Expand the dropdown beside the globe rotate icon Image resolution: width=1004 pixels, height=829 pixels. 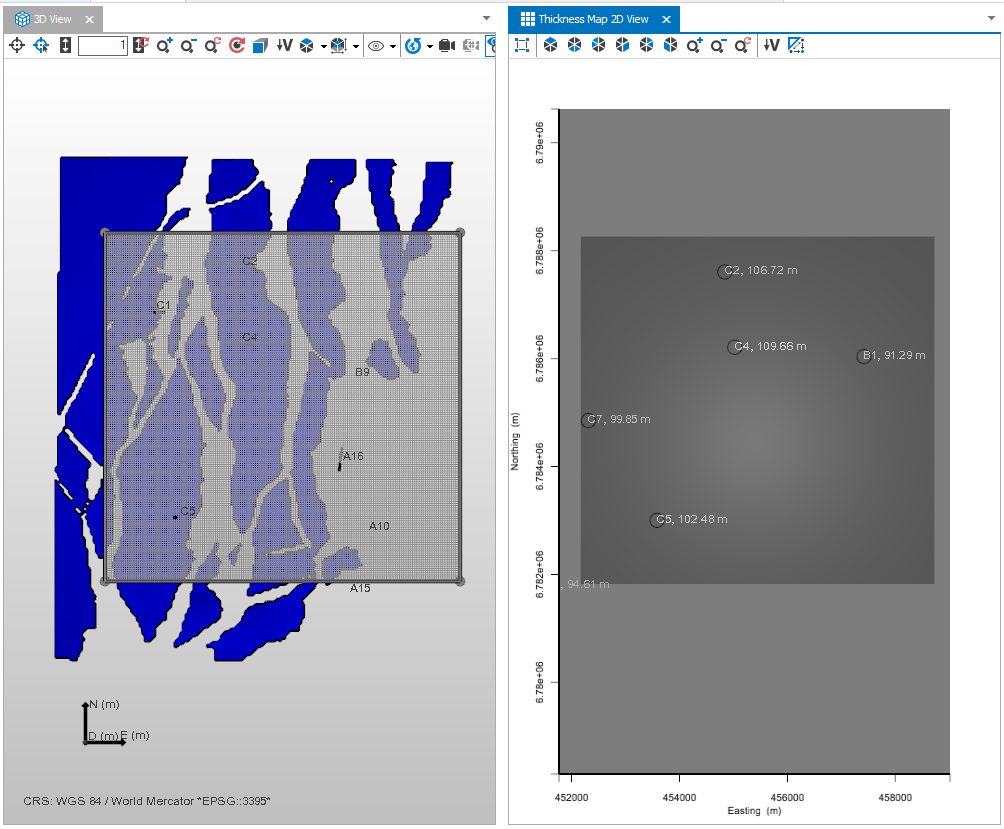tap(429, 46)
